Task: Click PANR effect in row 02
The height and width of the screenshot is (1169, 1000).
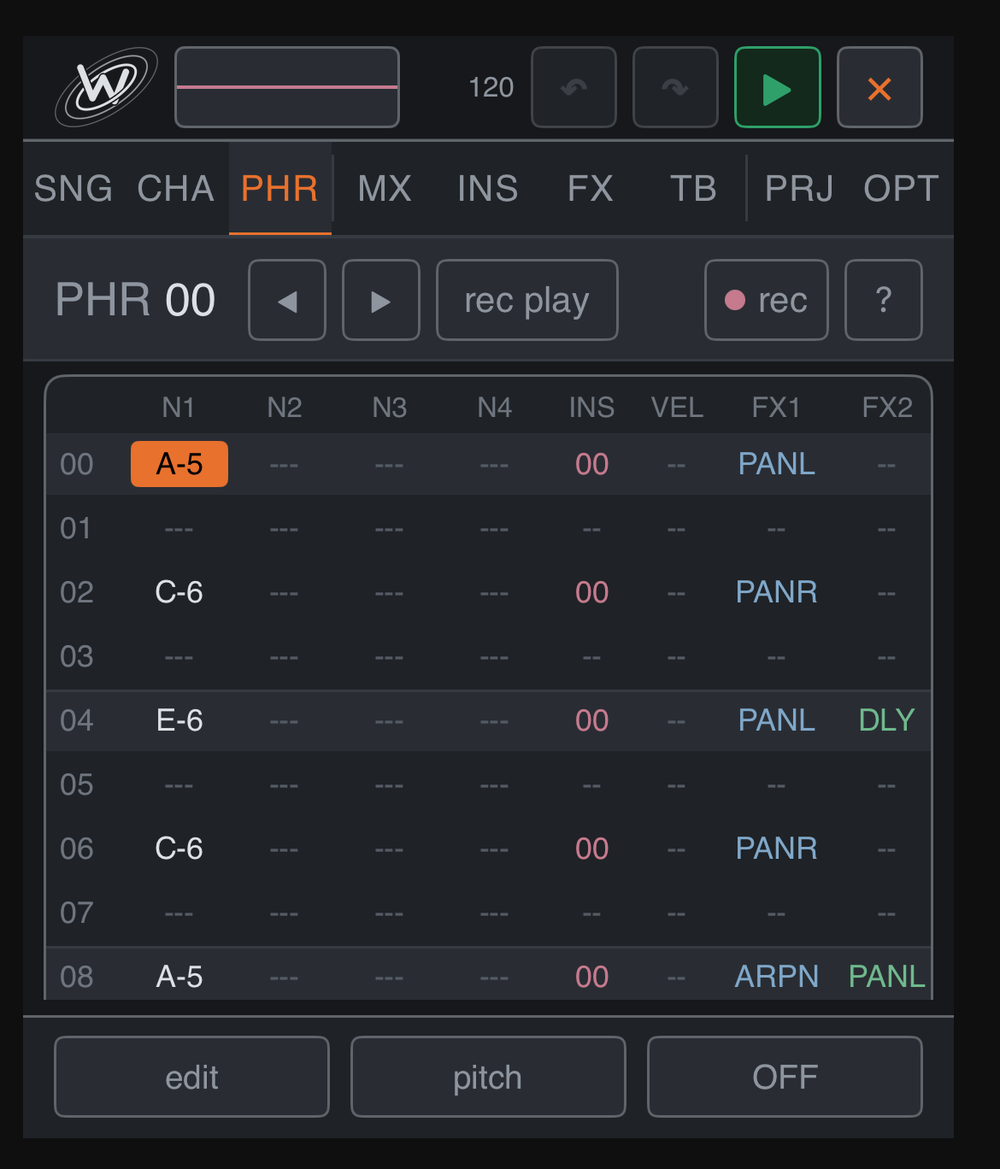Action: 776,592
